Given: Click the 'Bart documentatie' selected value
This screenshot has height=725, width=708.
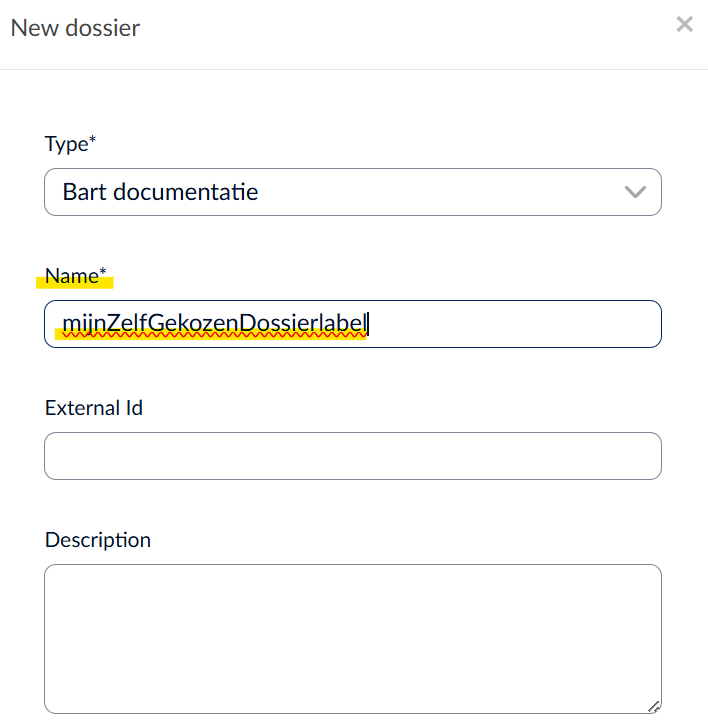Looking at the screenshot, I should pyautogui.click(x=160, y=192).
